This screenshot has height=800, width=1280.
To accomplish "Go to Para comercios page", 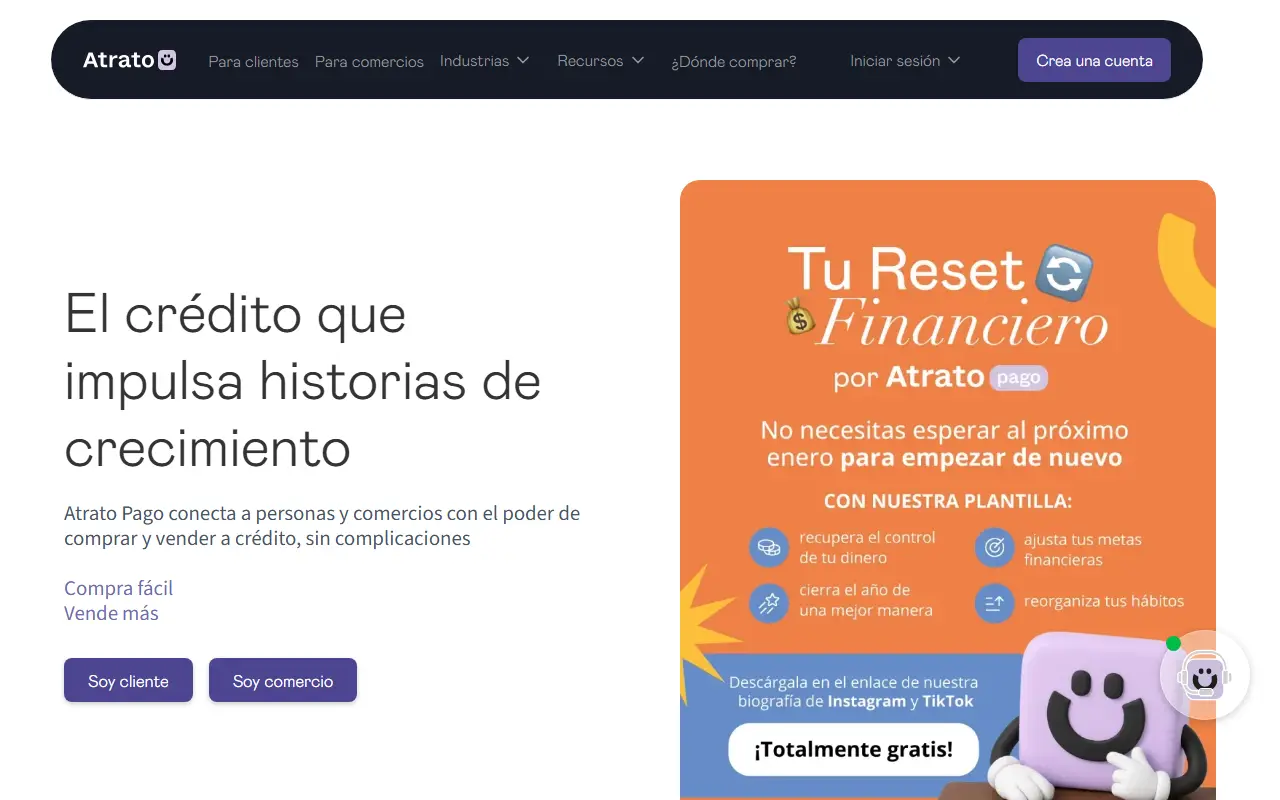I will coord(369,61).
